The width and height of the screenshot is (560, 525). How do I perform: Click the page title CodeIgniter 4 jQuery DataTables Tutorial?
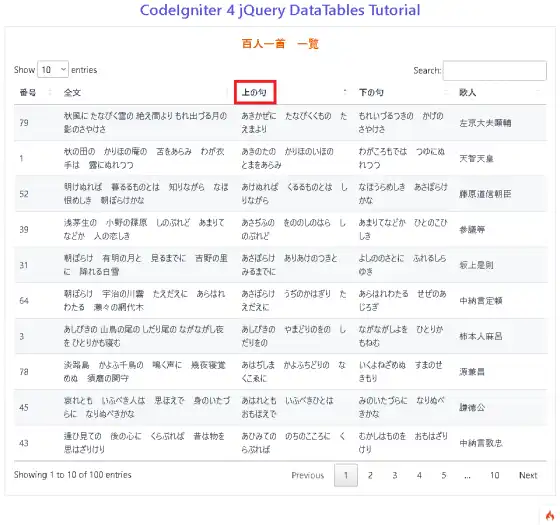[x=280, y=10]
